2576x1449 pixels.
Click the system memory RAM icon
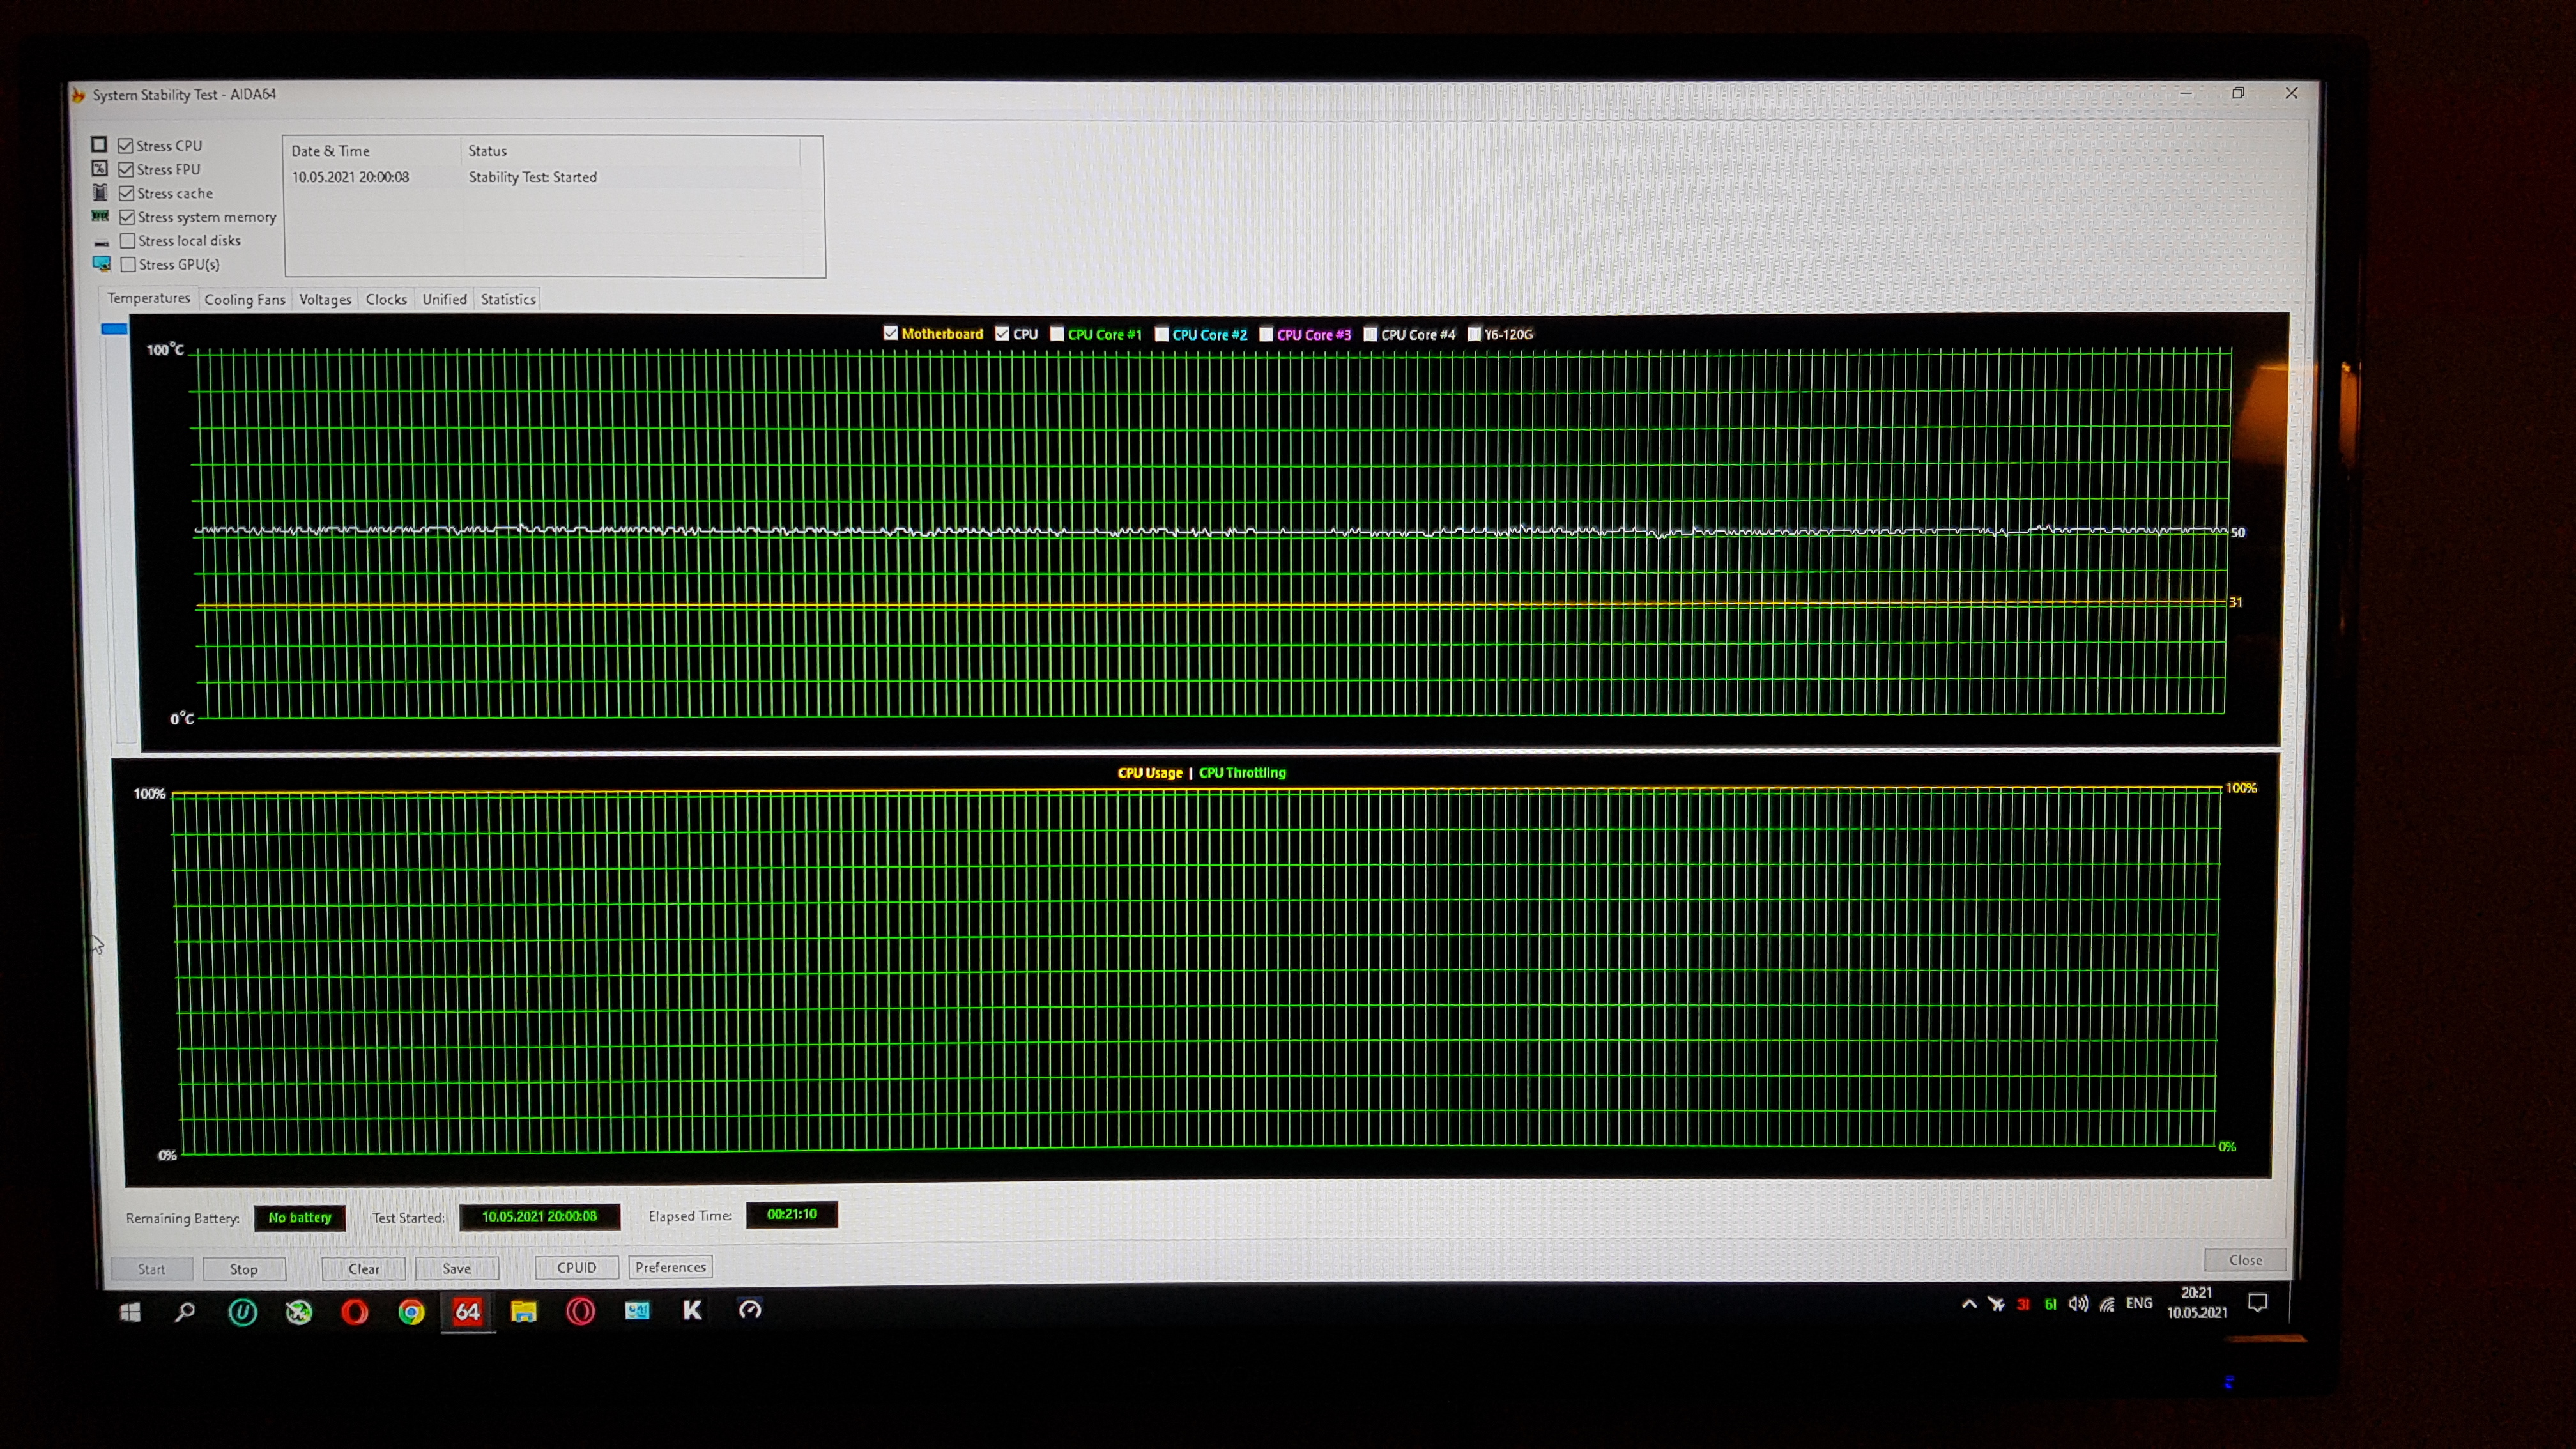point(100,216)
